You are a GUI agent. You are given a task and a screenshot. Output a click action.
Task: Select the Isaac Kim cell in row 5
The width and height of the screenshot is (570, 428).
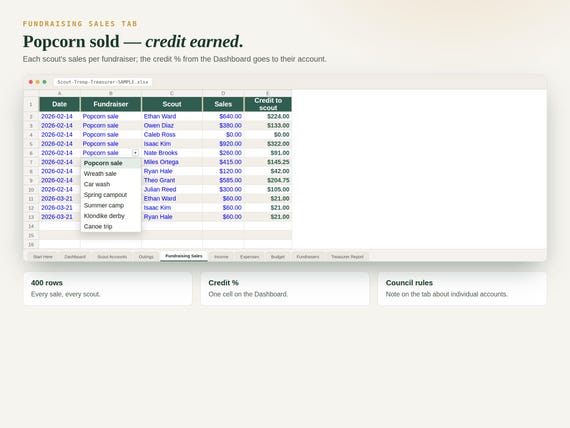tap(172, 144)
